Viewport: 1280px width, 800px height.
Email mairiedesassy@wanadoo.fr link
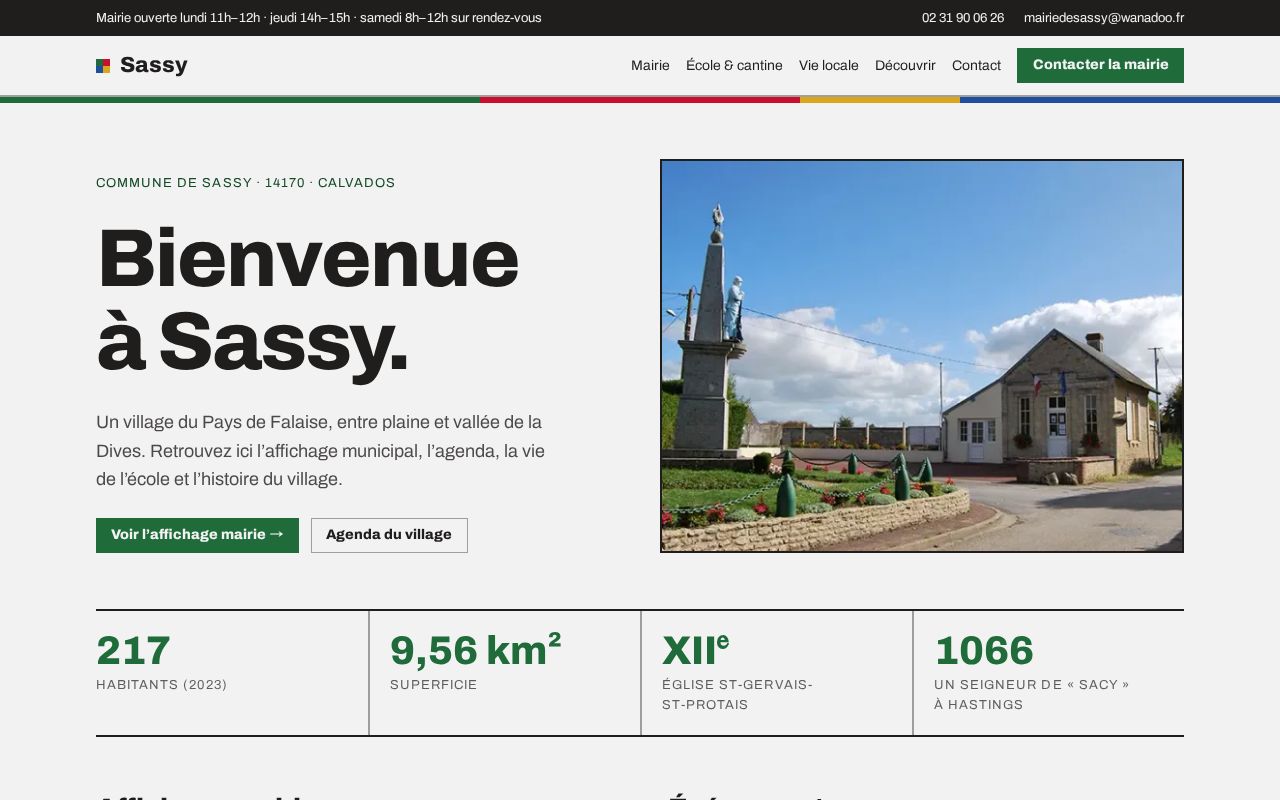(x=1104, y=18)
